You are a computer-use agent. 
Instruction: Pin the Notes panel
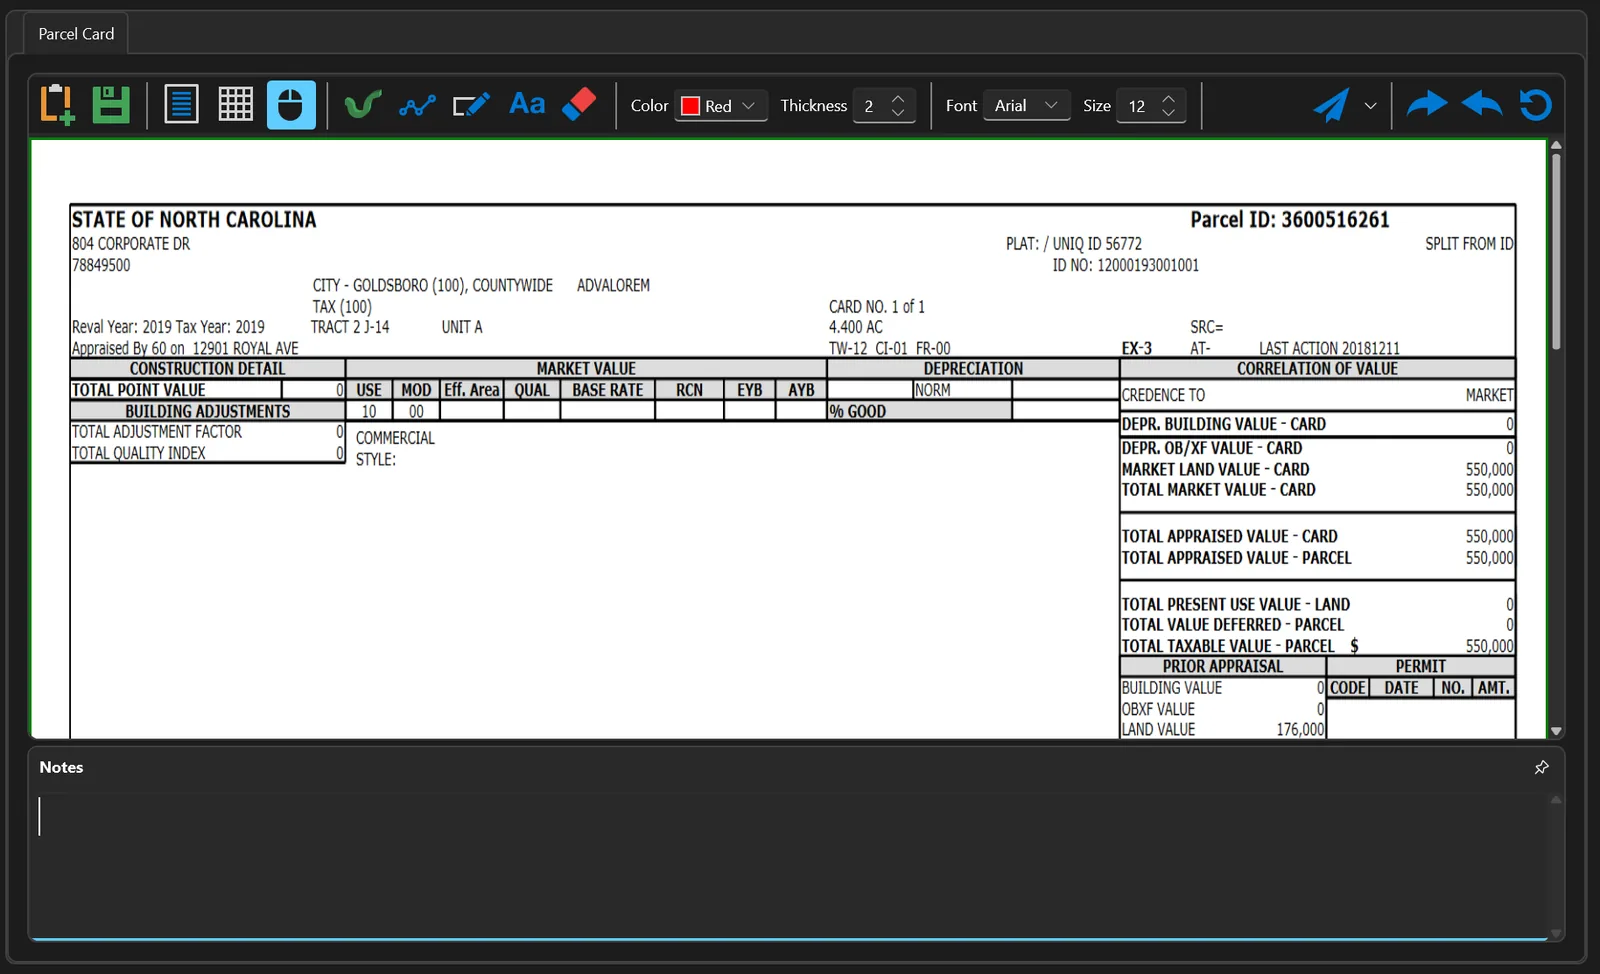(1541, 767)
